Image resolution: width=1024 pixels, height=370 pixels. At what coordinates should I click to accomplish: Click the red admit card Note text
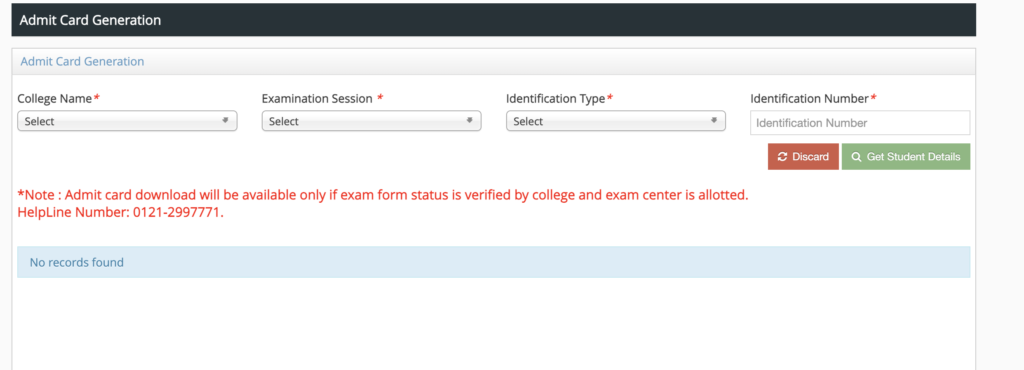(383, 194)
